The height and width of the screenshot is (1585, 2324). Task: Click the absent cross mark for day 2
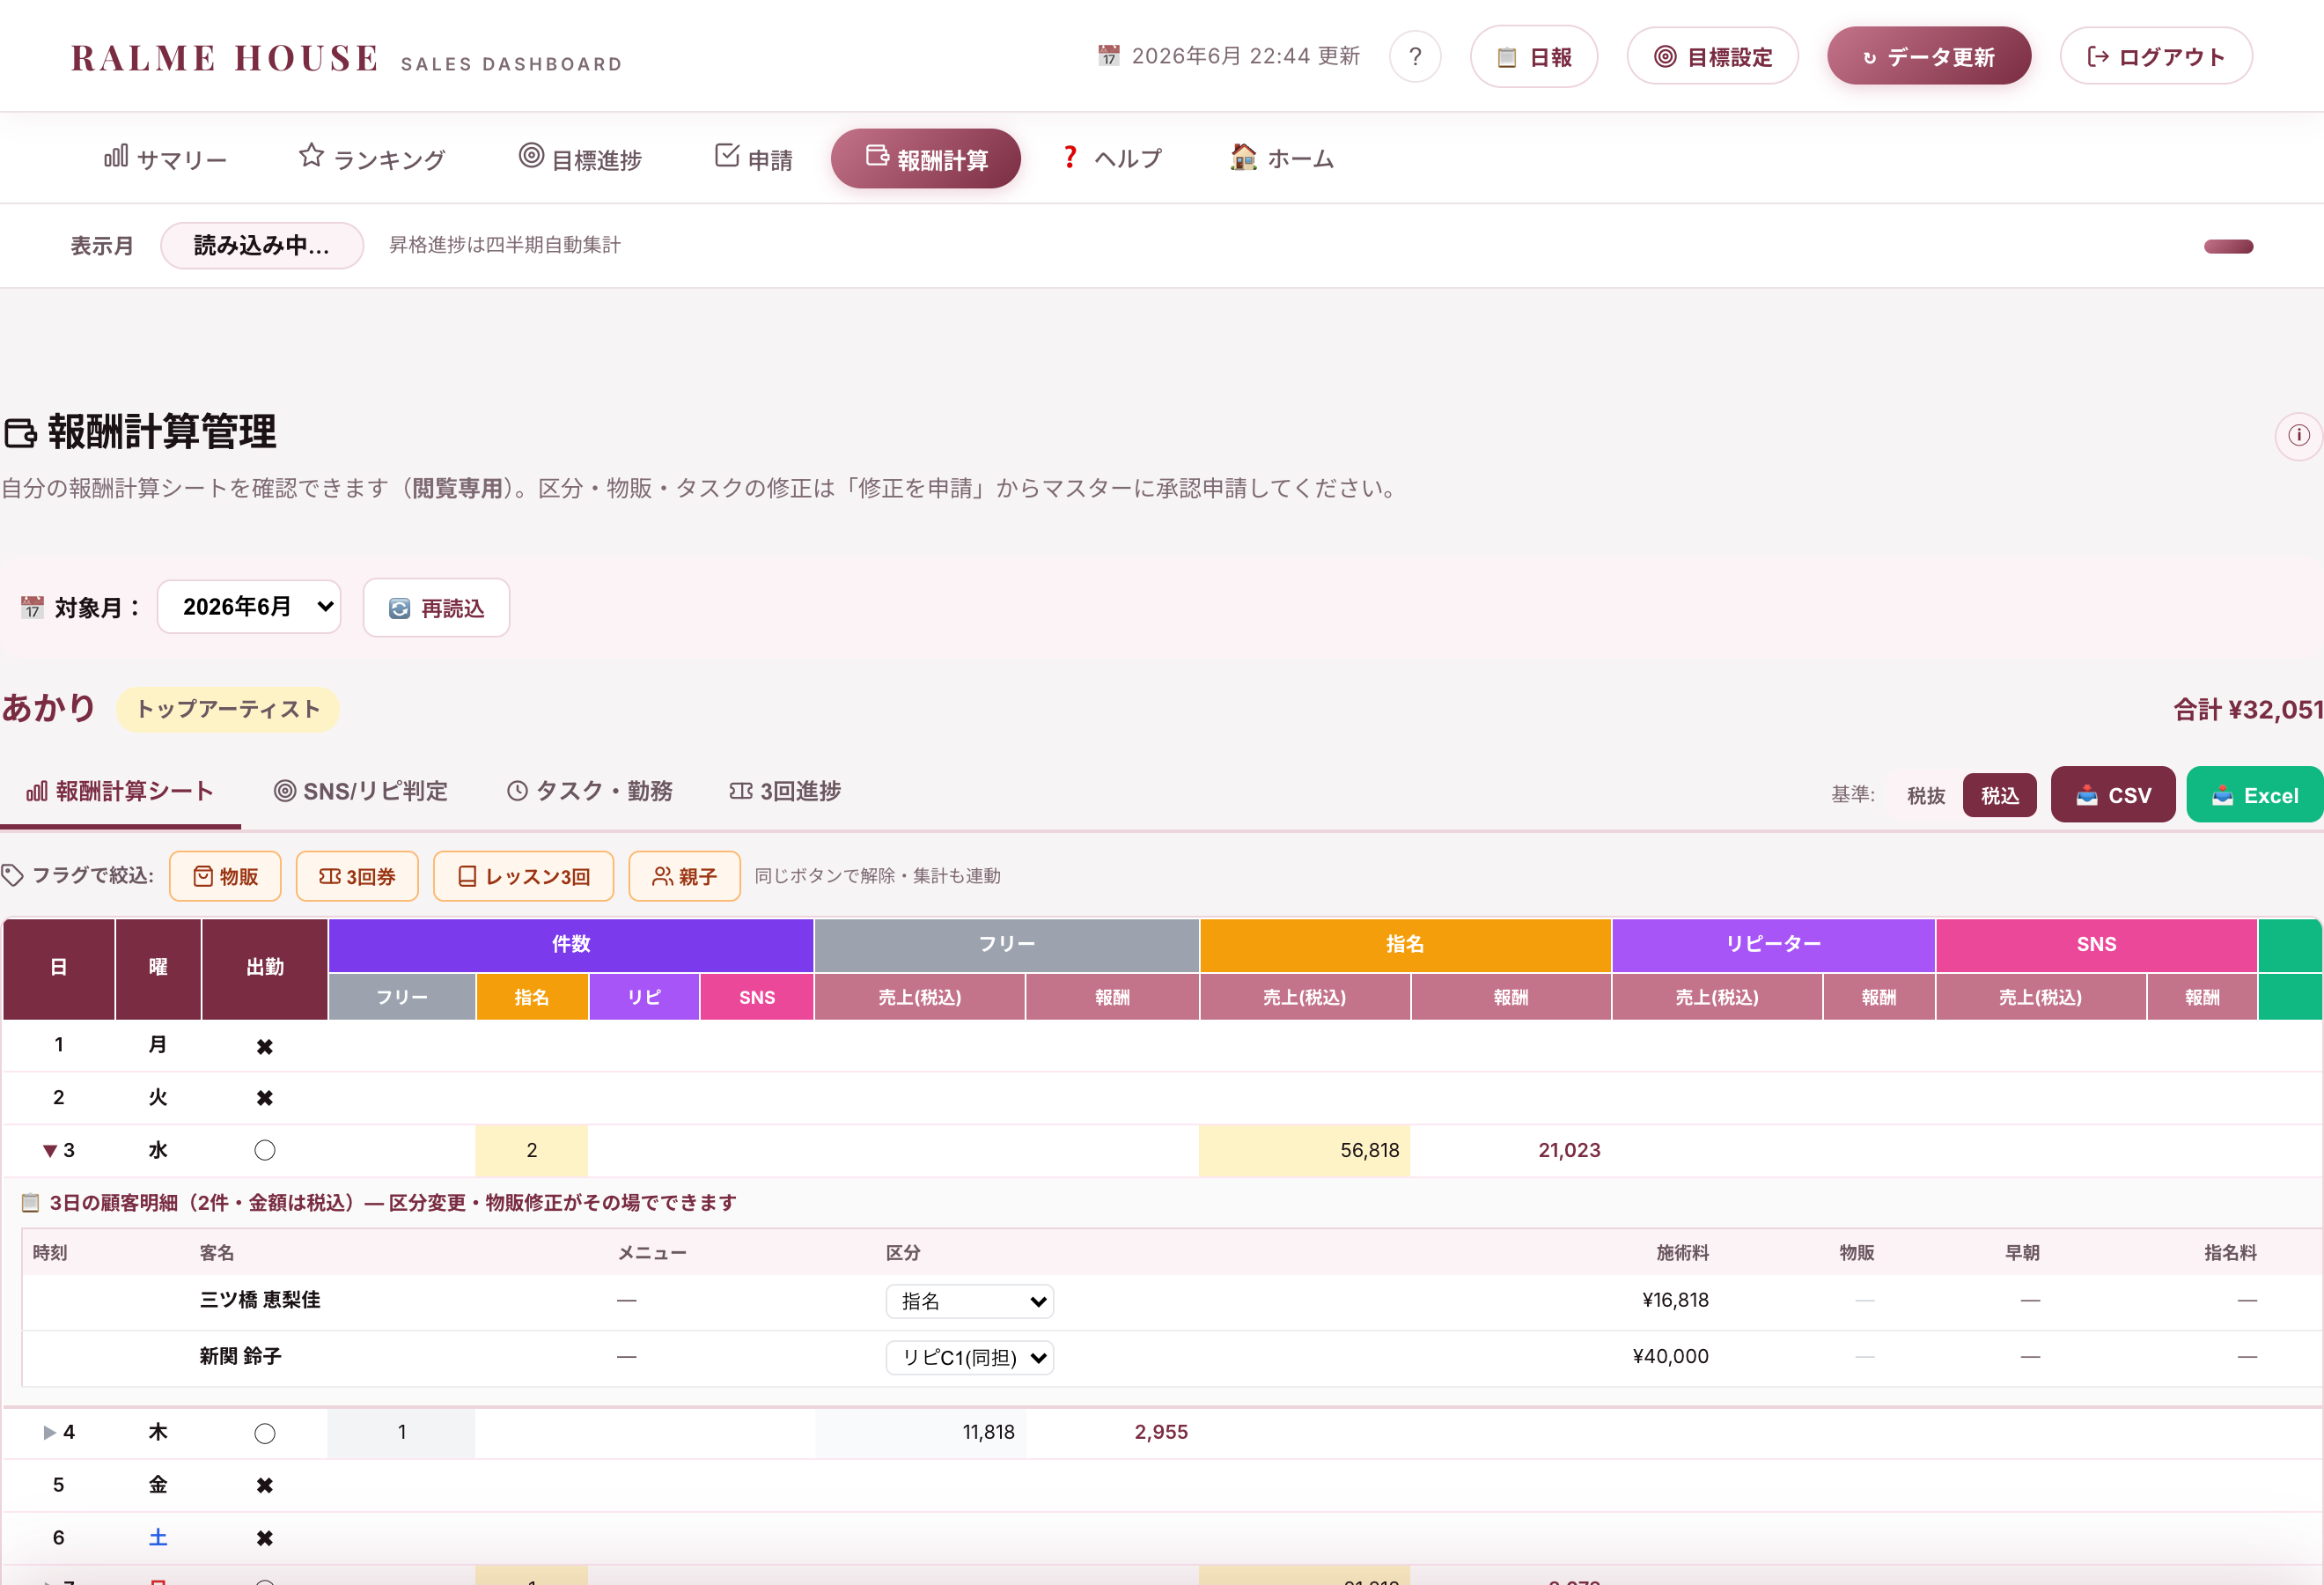(264, 1098)
